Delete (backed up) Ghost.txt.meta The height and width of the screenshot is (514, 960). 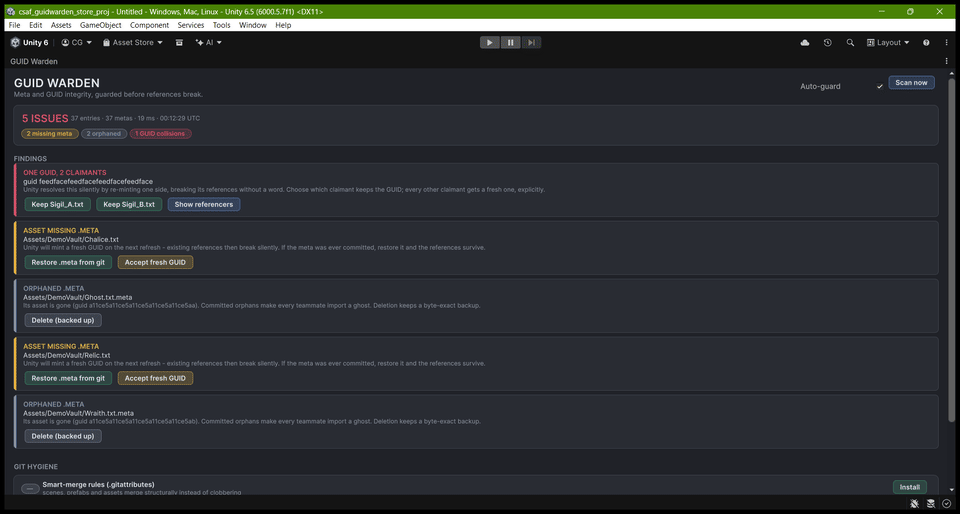tap(63, 320)
